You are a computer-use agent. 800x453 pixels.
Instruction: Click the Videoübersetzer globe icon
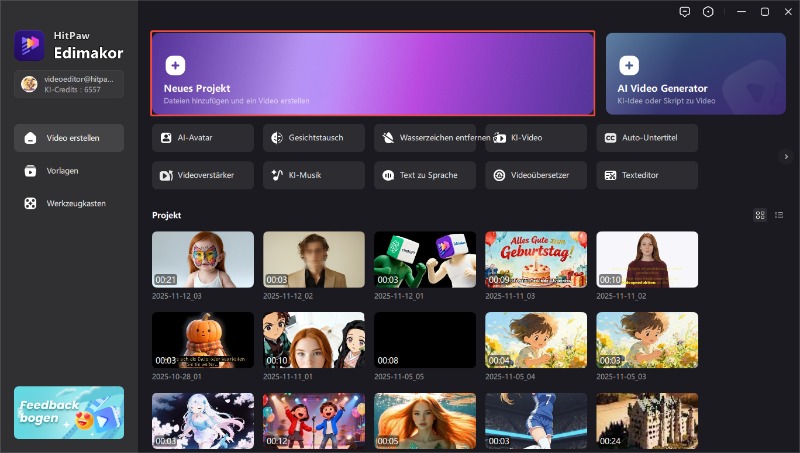499,175
